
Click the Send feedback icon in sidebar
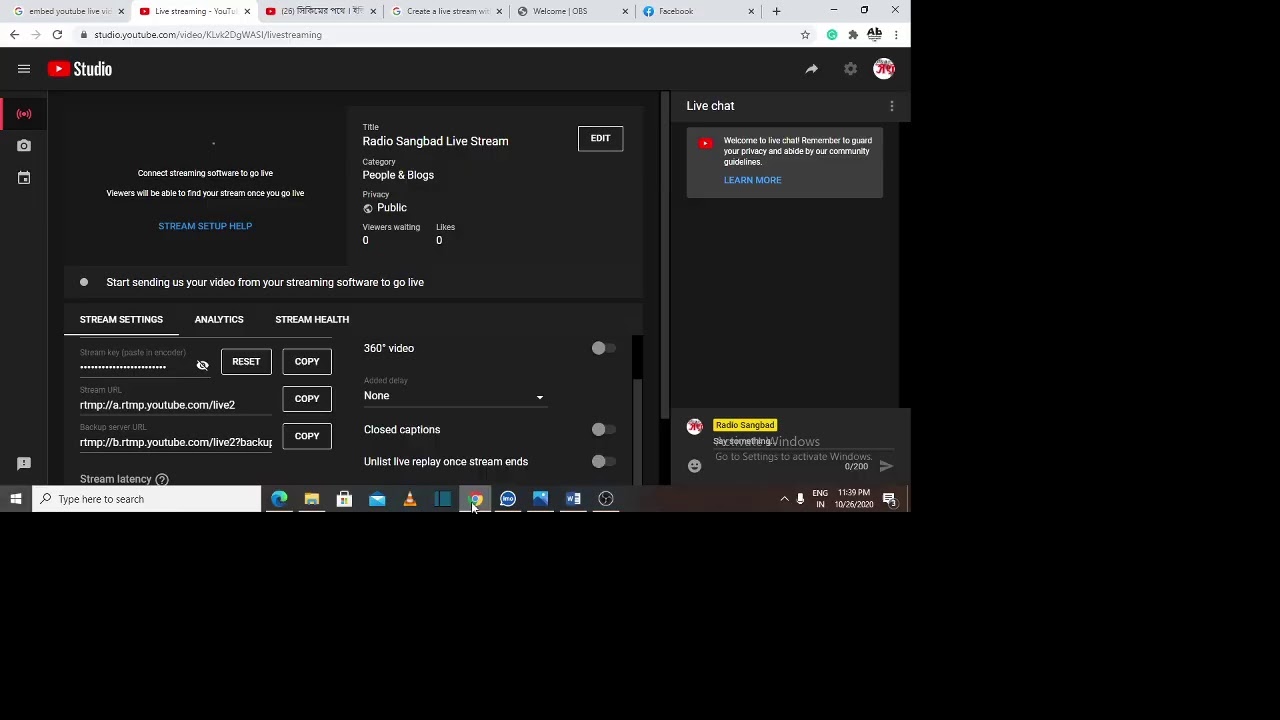pos(24,464)
